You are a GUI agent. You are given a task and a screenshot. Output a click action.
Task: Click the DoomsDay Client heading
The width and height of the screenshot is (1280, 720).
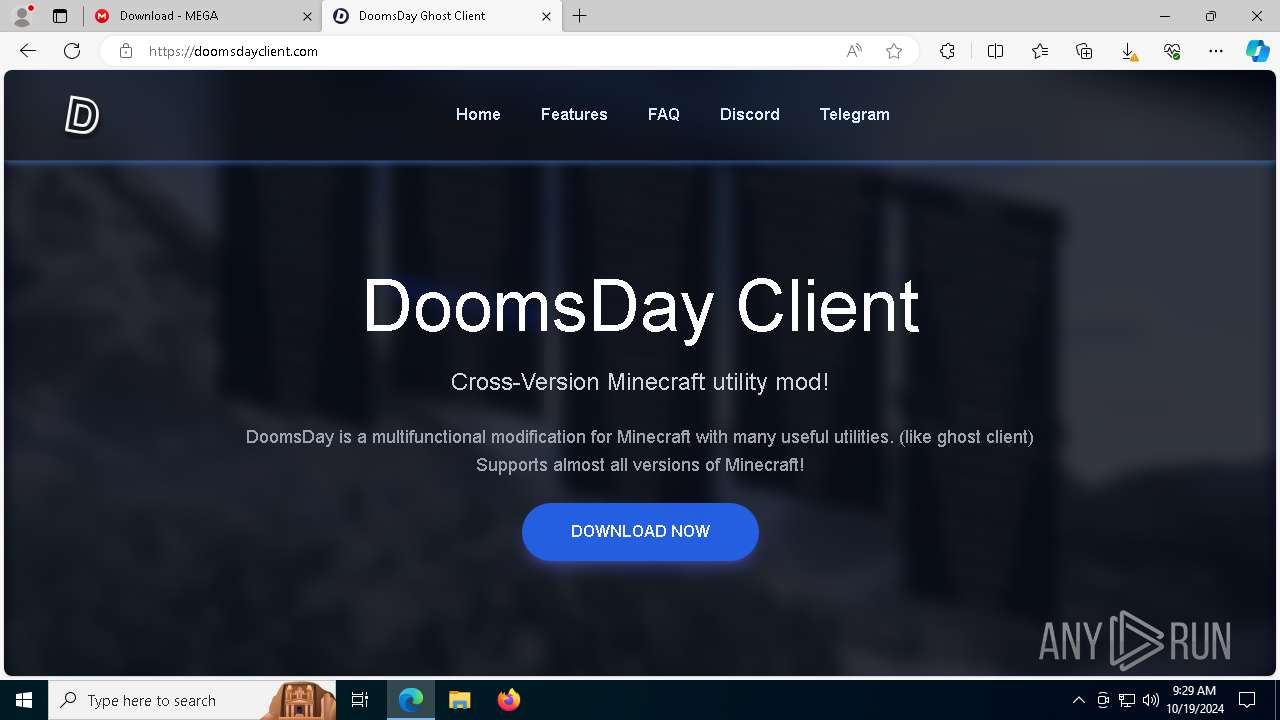[640, 306]
